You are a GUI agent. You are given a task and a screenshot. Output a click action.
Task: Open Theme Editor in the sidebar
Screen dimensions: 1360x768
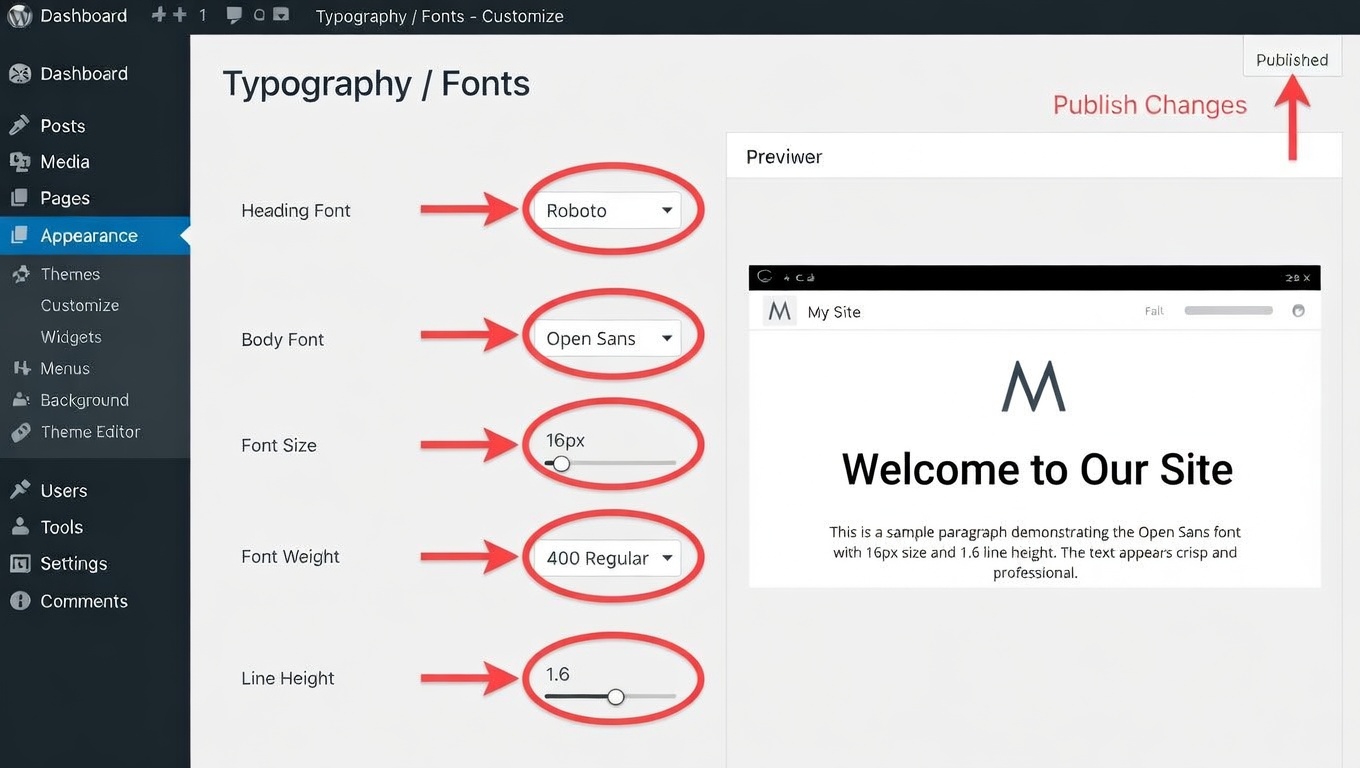click(x=90, y=432)
